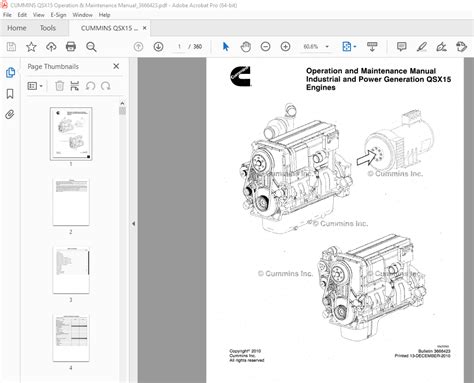Add a comment with the speech bubble icon
This screenshot has width=474, height=383.
[402, 47]
